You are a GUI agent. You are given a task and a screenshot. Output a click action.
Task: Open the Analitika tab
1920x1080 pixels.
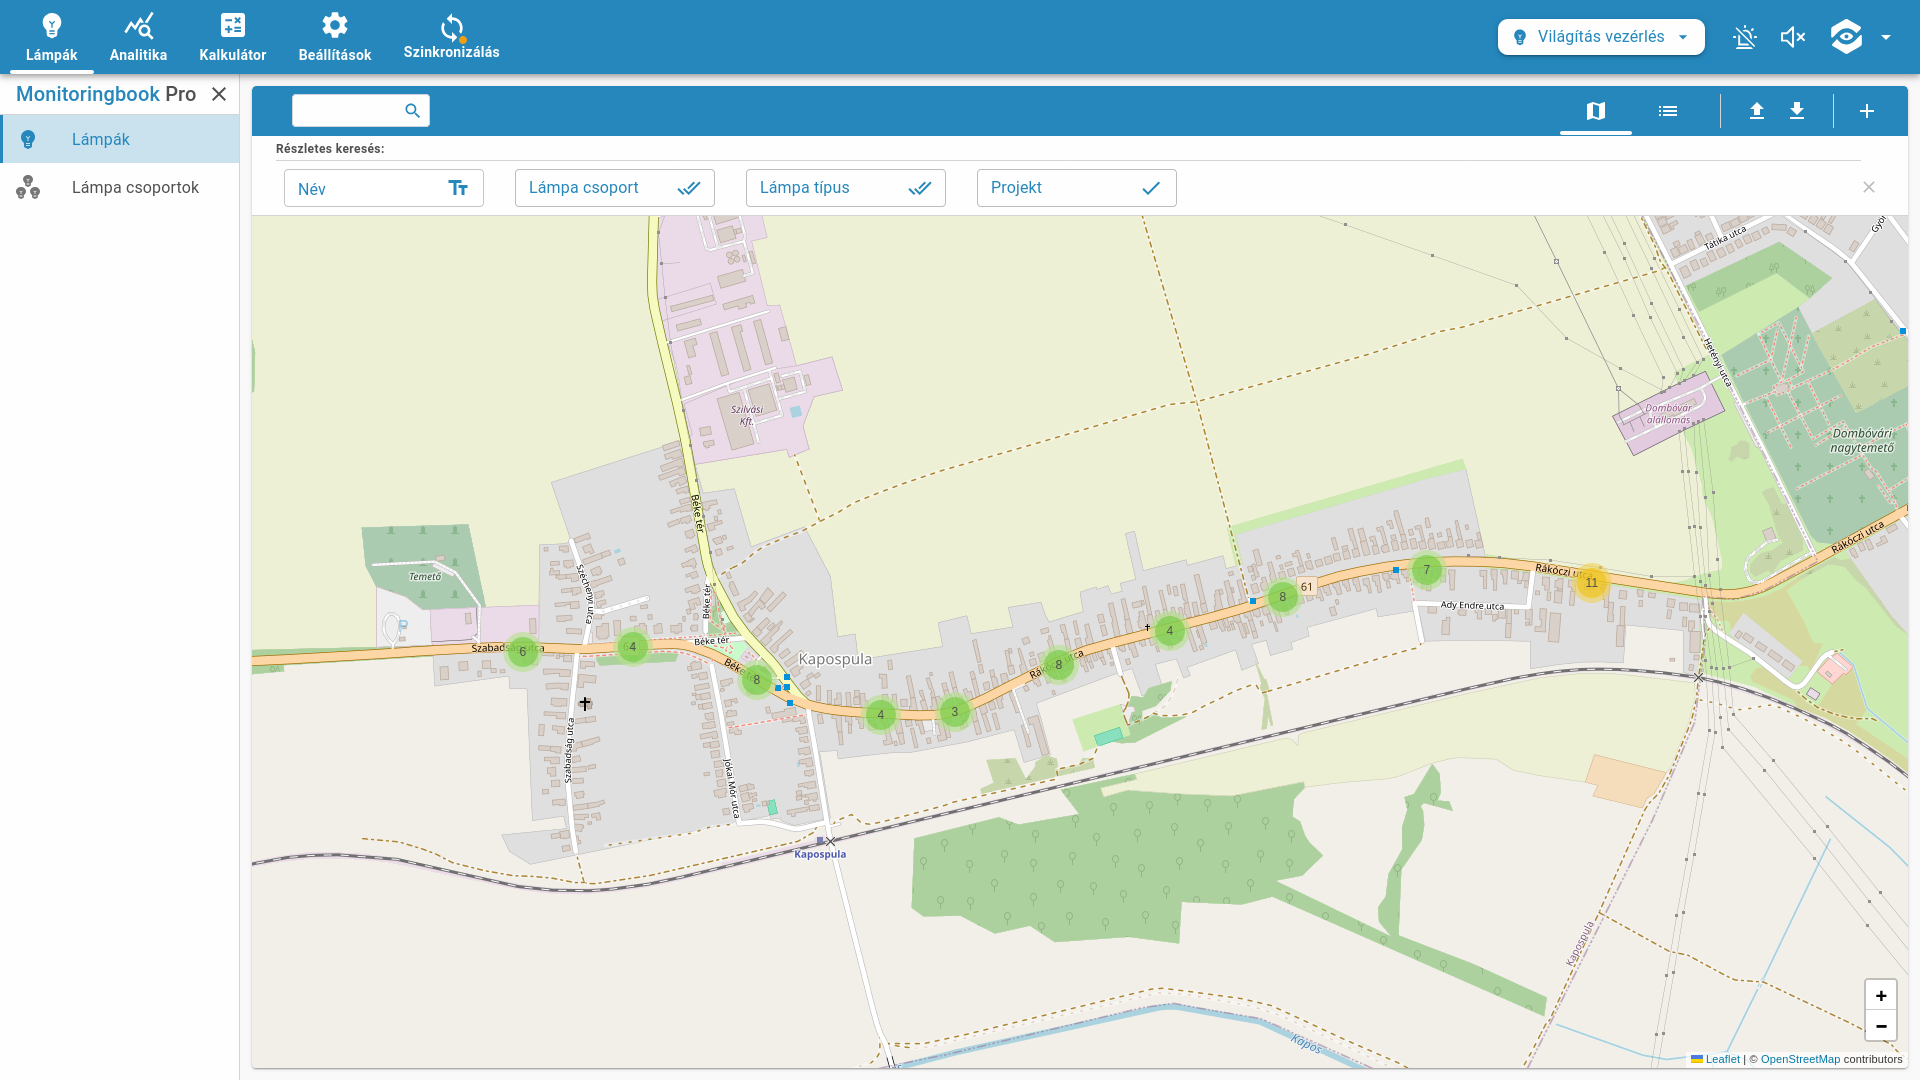coord(138,38)
